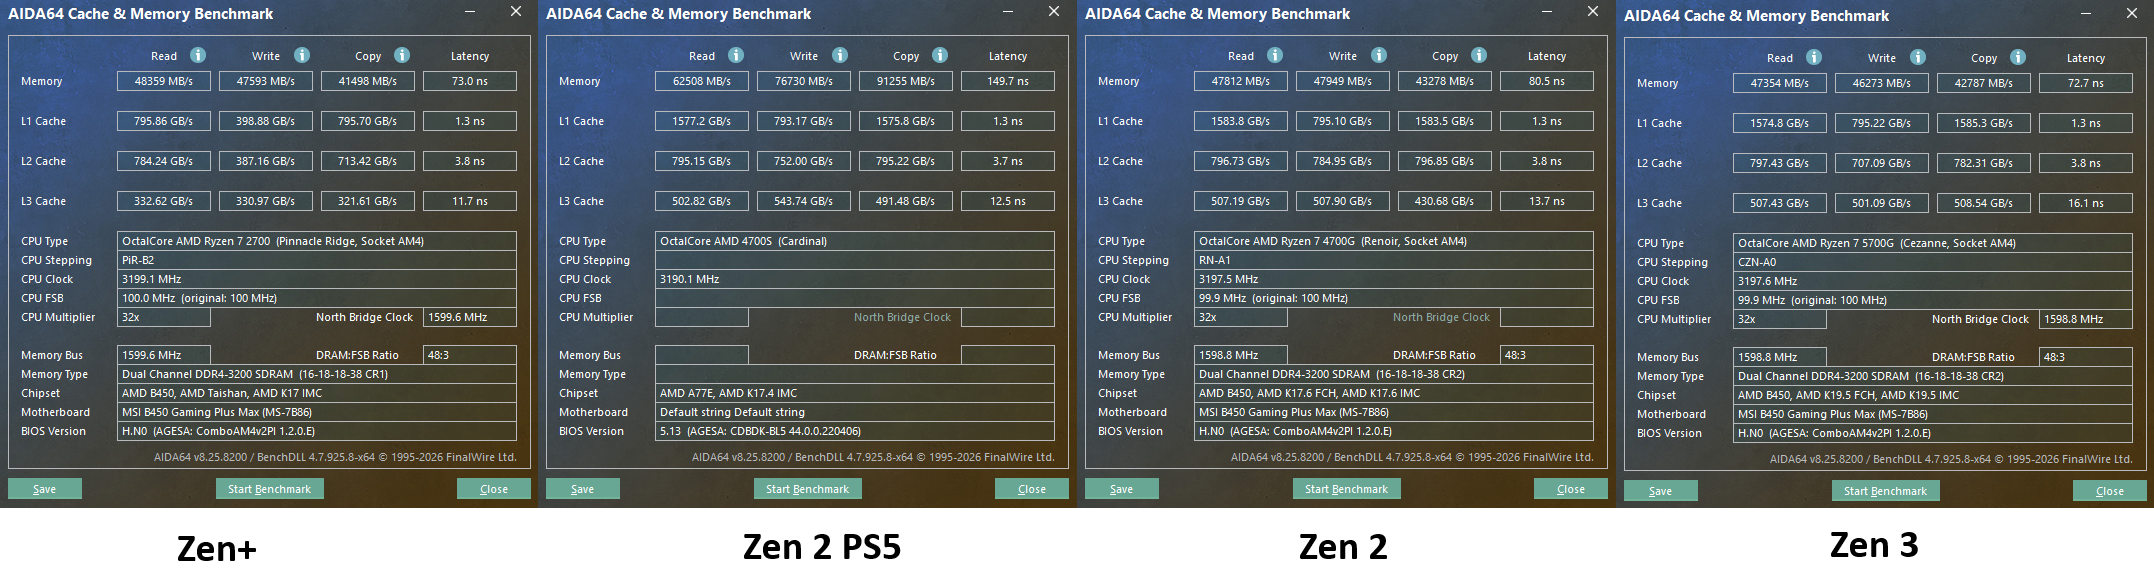Click Memory write value 47593 MB/s
The image size is (2154, 581).
(x=266, y=81)
